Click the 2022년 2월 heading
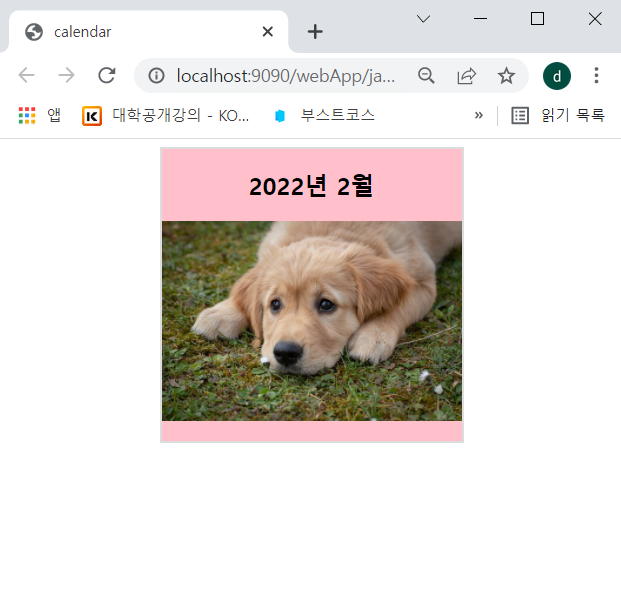Viewport: 621px width, 614px height. pyautogui.click(x=311, y=185)
